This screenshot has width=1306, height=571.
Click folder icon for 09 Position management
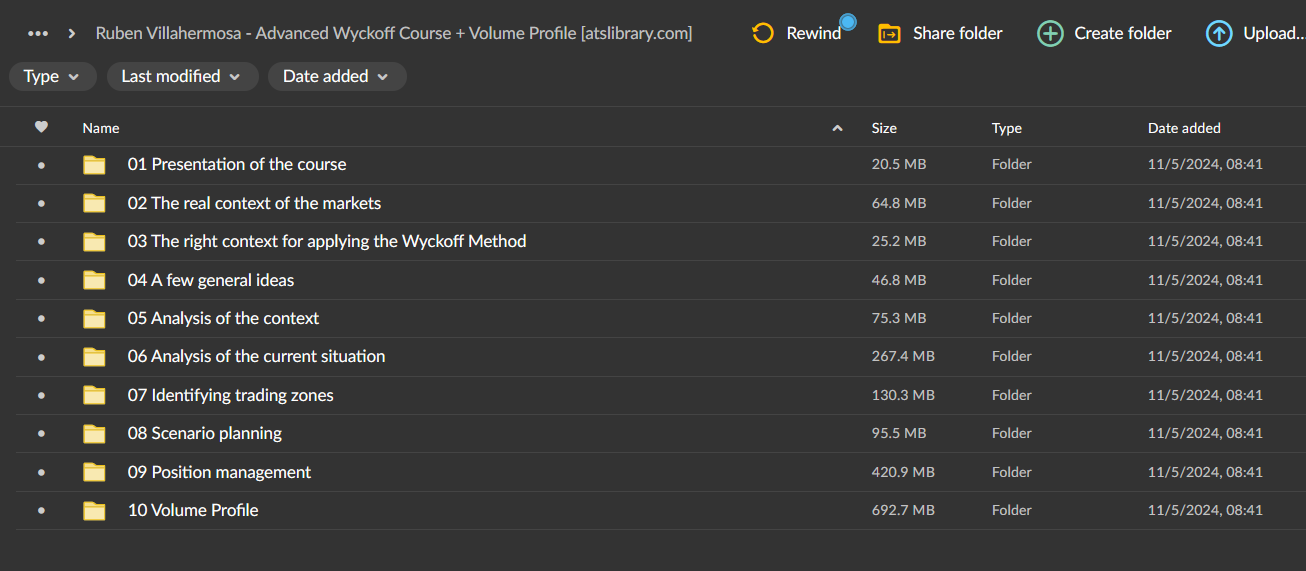point(94,472)
